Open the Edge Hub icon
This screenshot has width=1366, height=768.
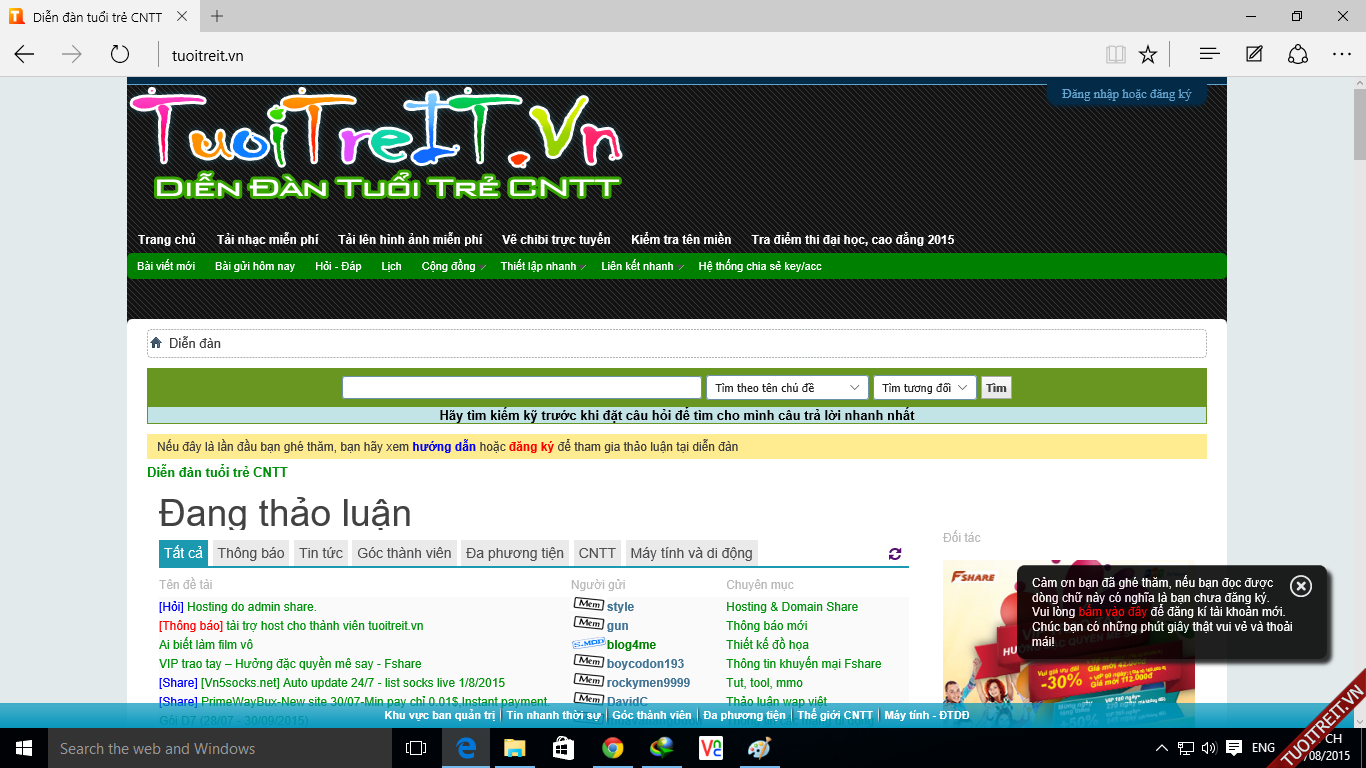tap(1209, 55)
